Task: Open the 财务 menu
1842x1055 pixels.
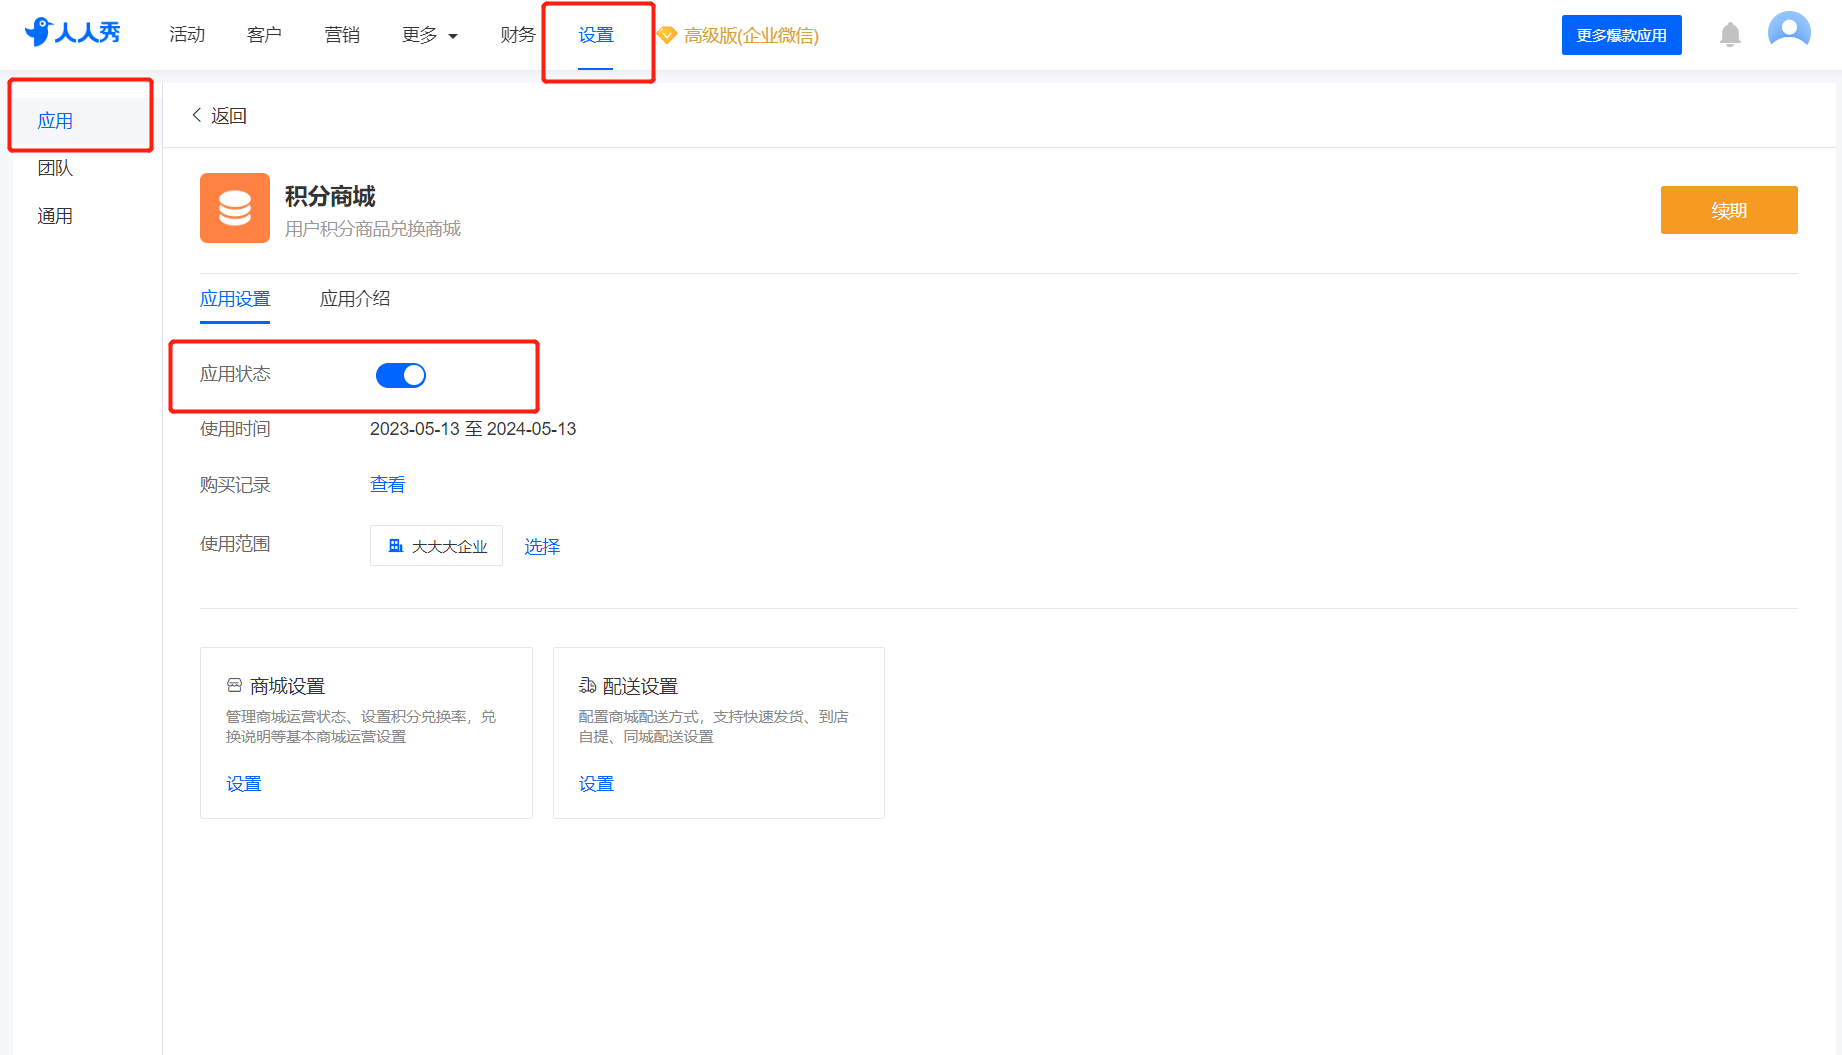Action: click(x=518, y=35)
